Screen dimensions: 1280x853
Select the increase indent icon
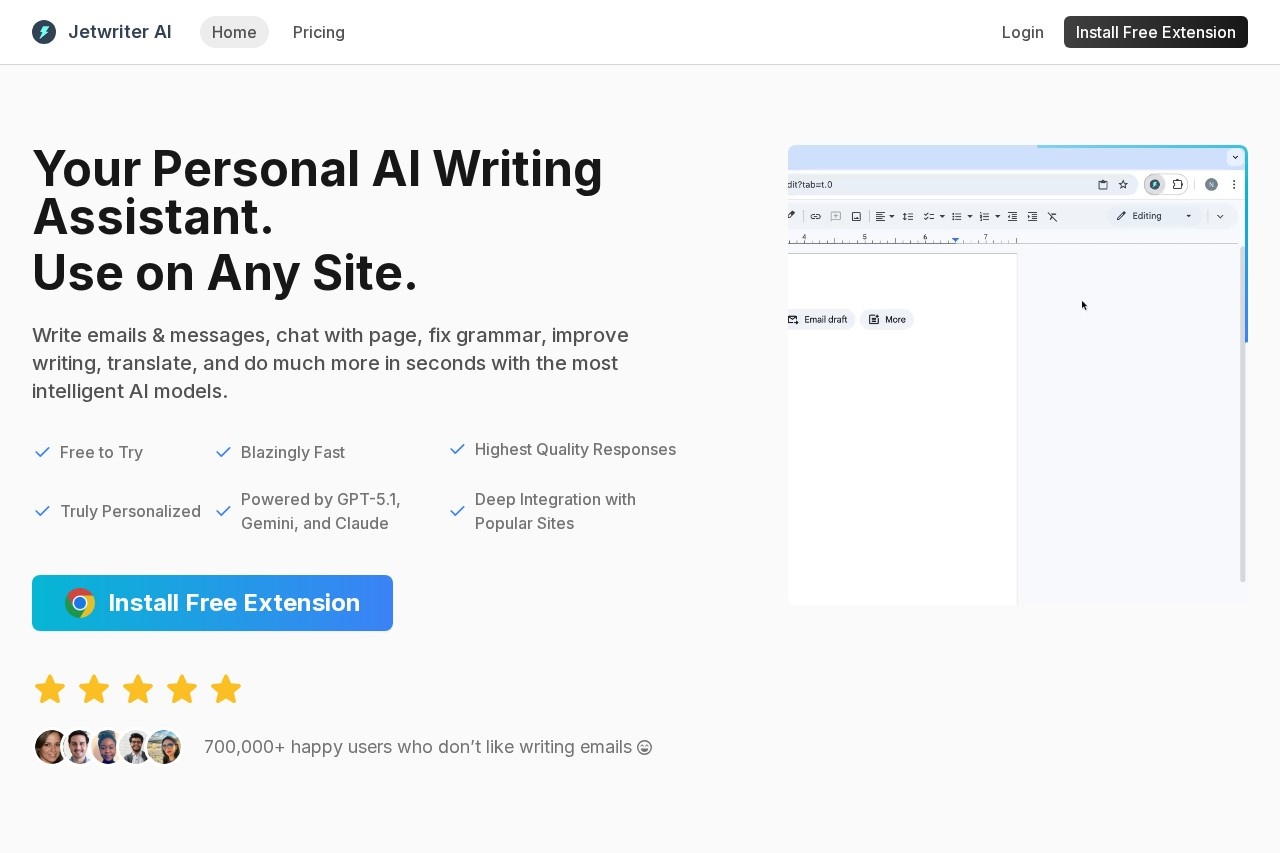(1033, 216)
